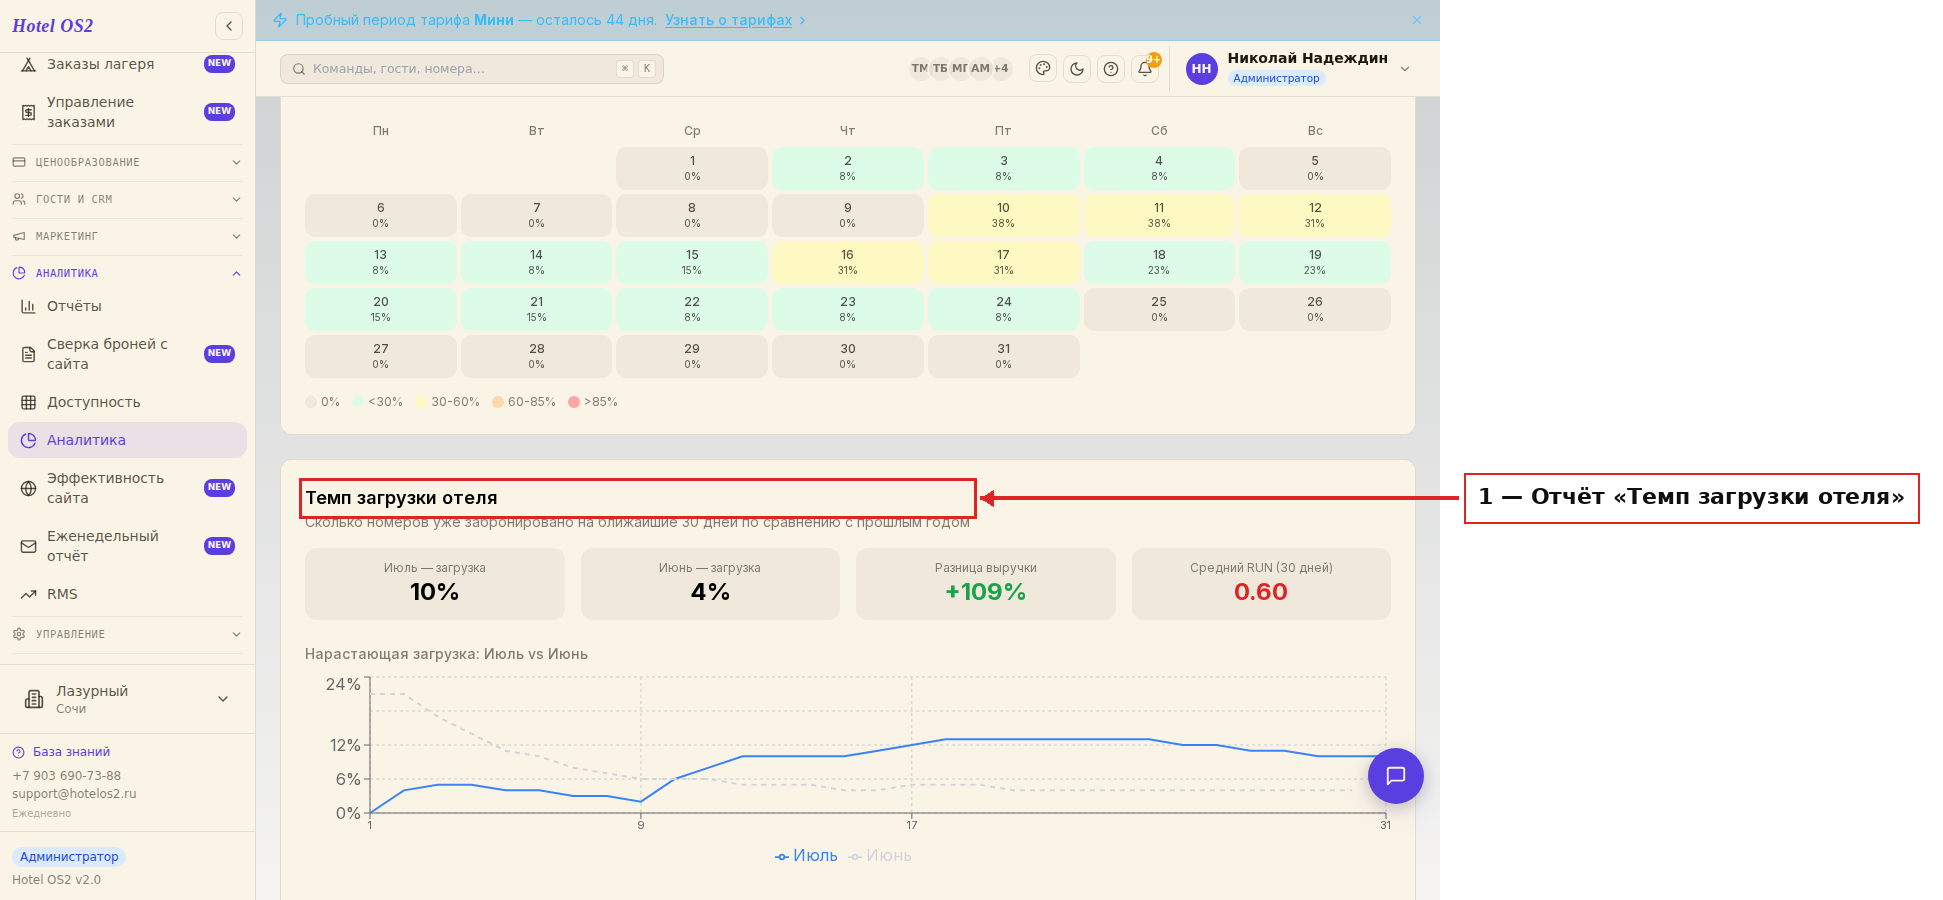1943x900 pixels.
Task: Follow the Узнать о тарифах link
Action: point(729,20)
